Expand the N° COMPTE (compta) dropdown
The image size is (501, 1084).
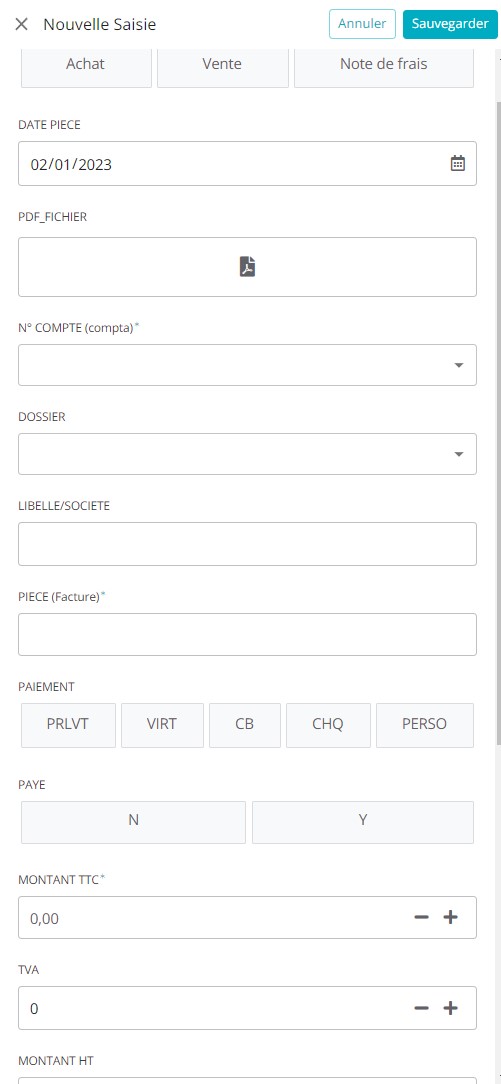point(247,364)
